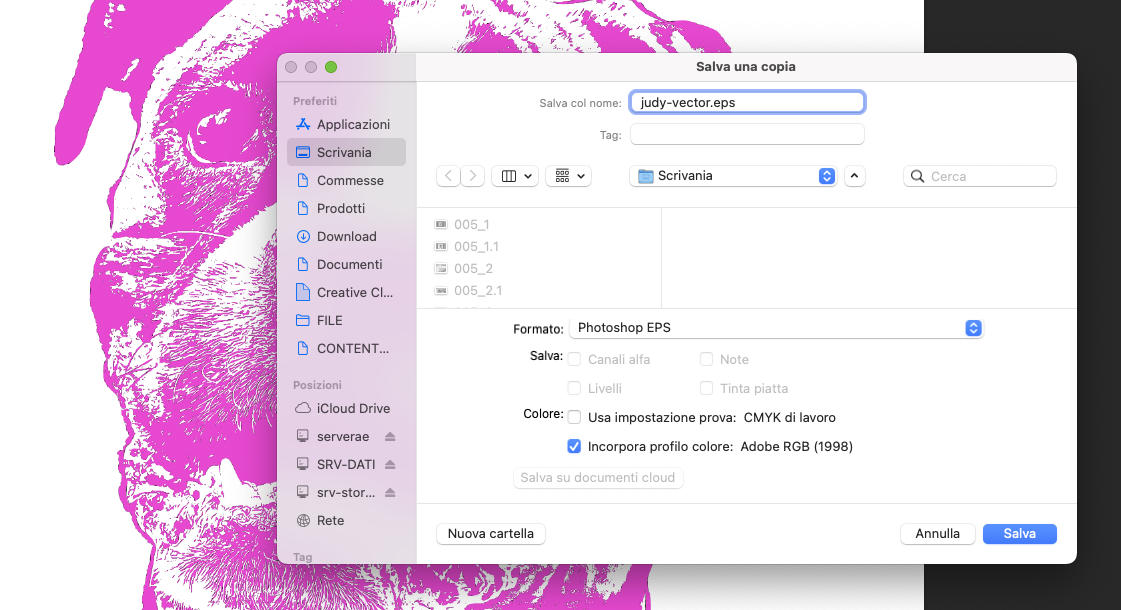1121x610 pixels.
Task: Open the Download folder in sidebar
Action: (346, 237)
